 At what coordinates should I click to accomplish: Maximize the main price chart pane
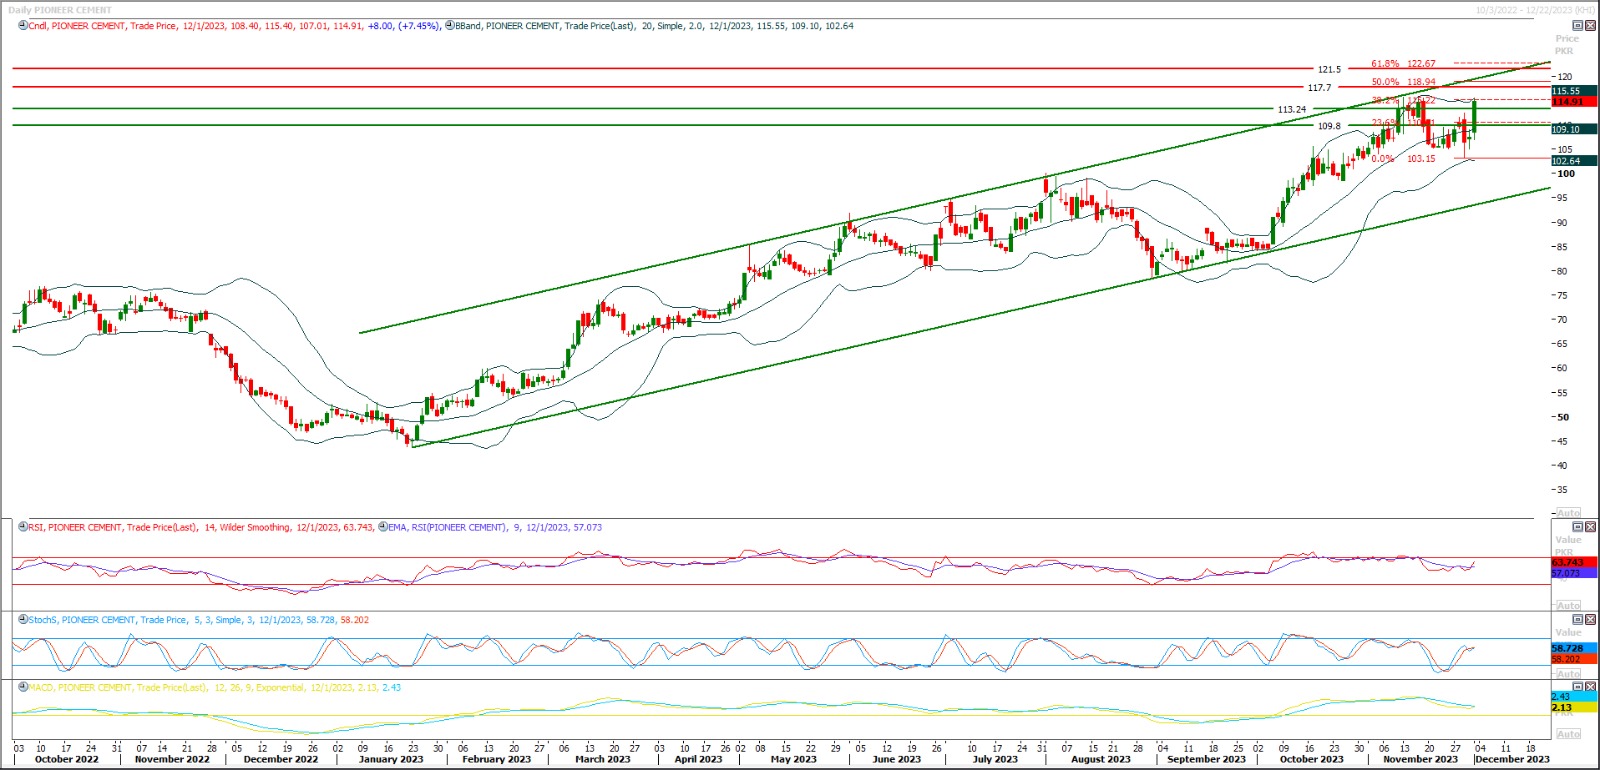[1578, 26]
